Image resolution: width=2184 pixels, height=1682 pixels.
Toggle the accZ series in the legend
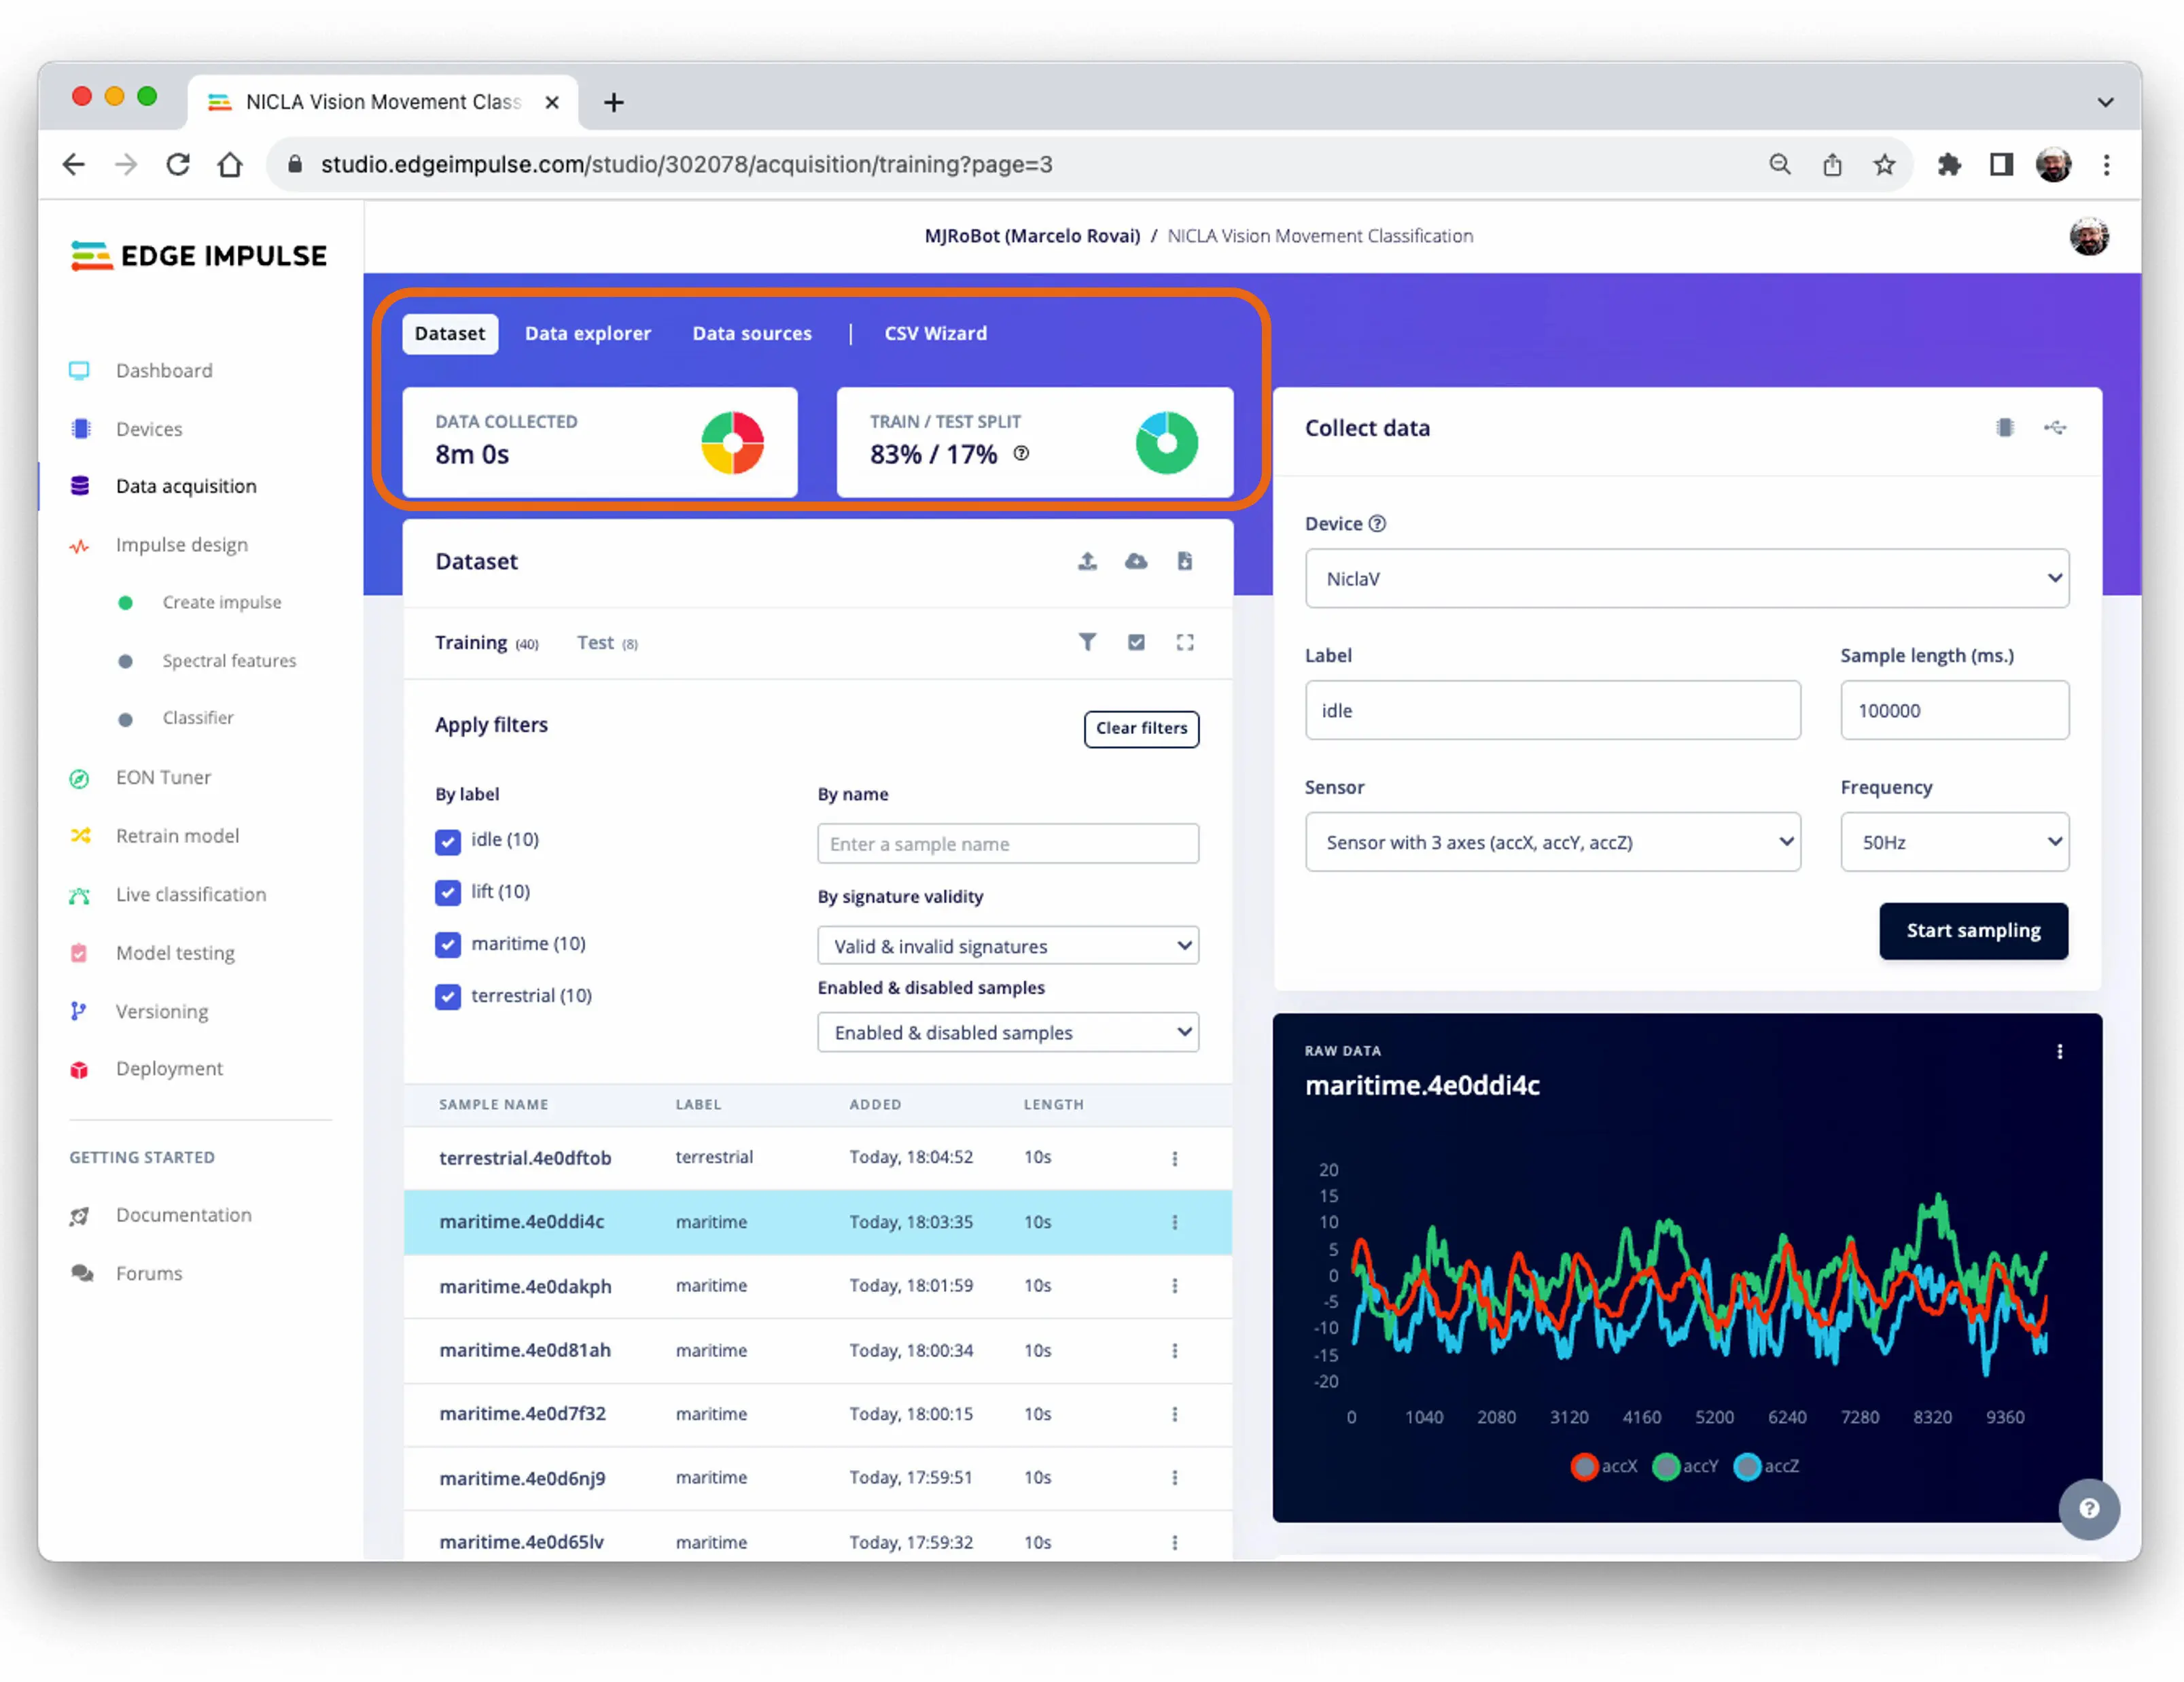click(1766, 1466)
